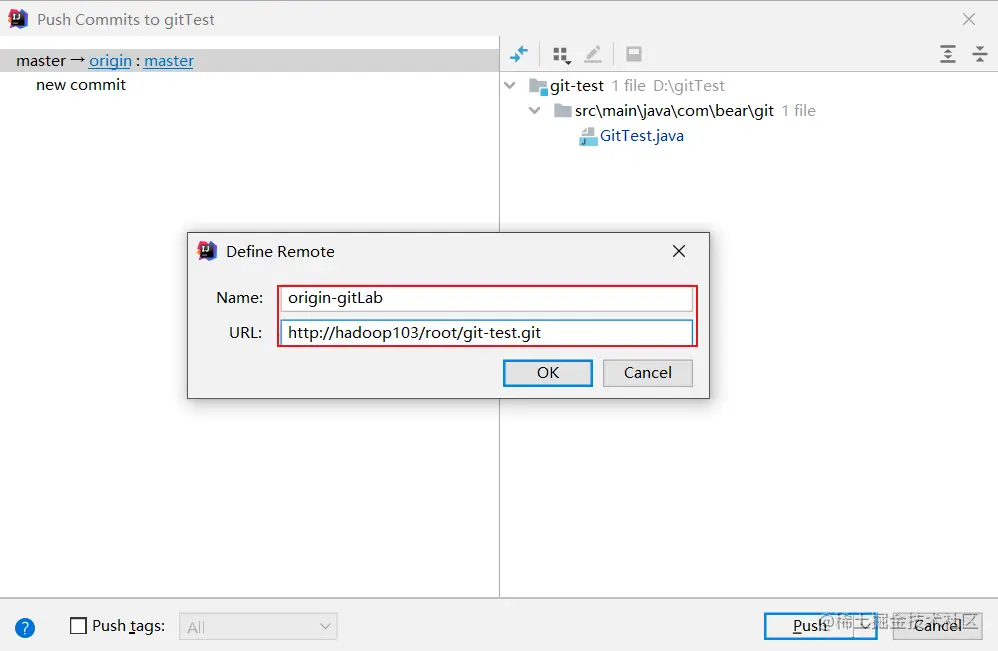Select GitTest.java in the file tree
This screenshot has height=651, width=998.
pyautogui.click(x=642, y=136)
